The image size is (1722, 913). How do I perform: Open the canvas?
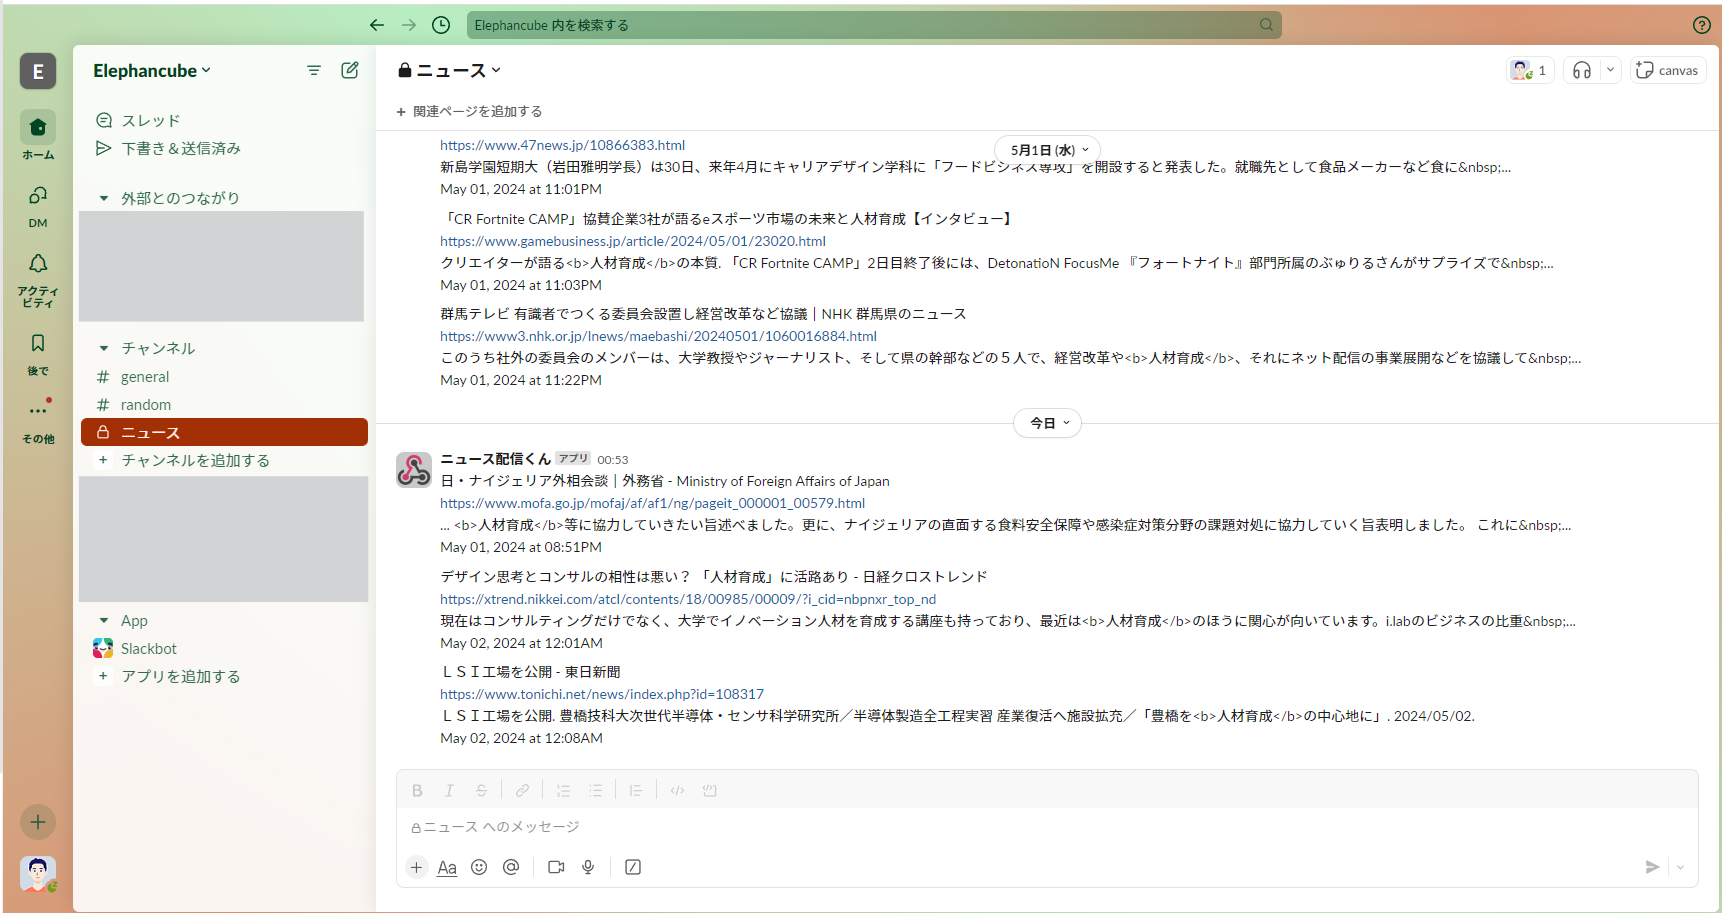[1668, 70]
